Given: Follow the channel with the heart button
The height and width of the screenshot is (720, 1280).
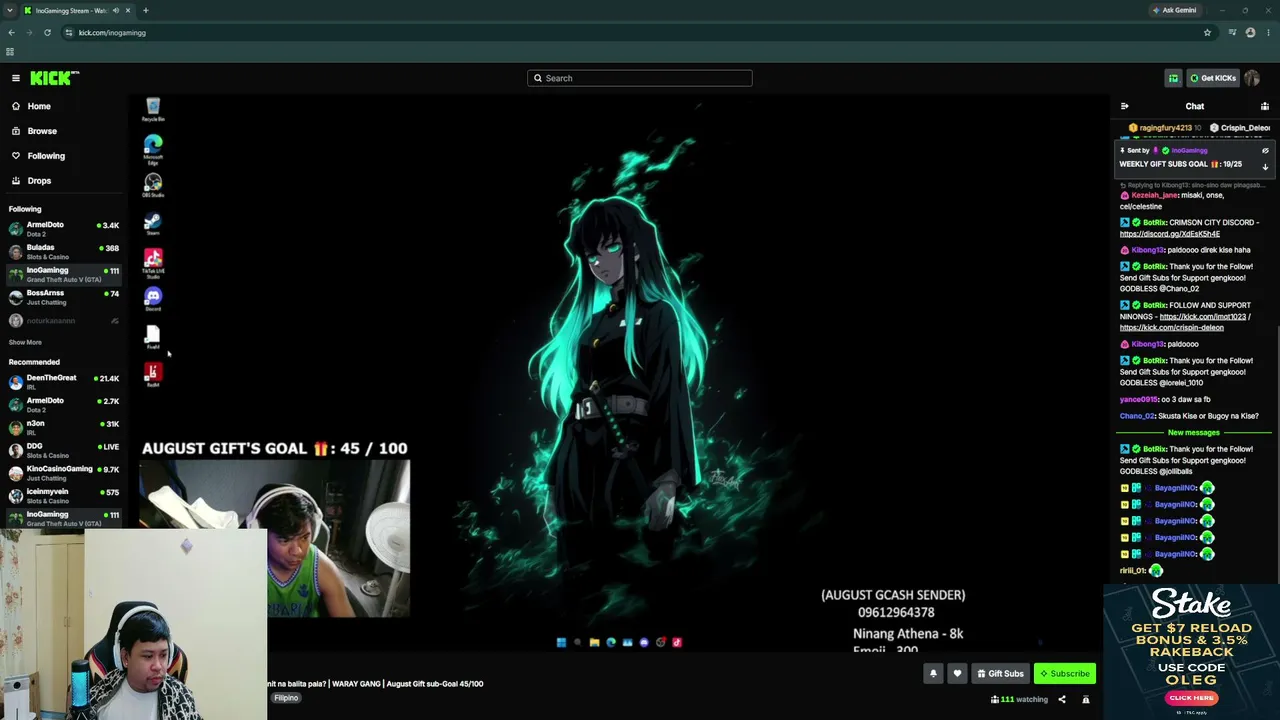Looking at the screenshot, I should [957, 674].
